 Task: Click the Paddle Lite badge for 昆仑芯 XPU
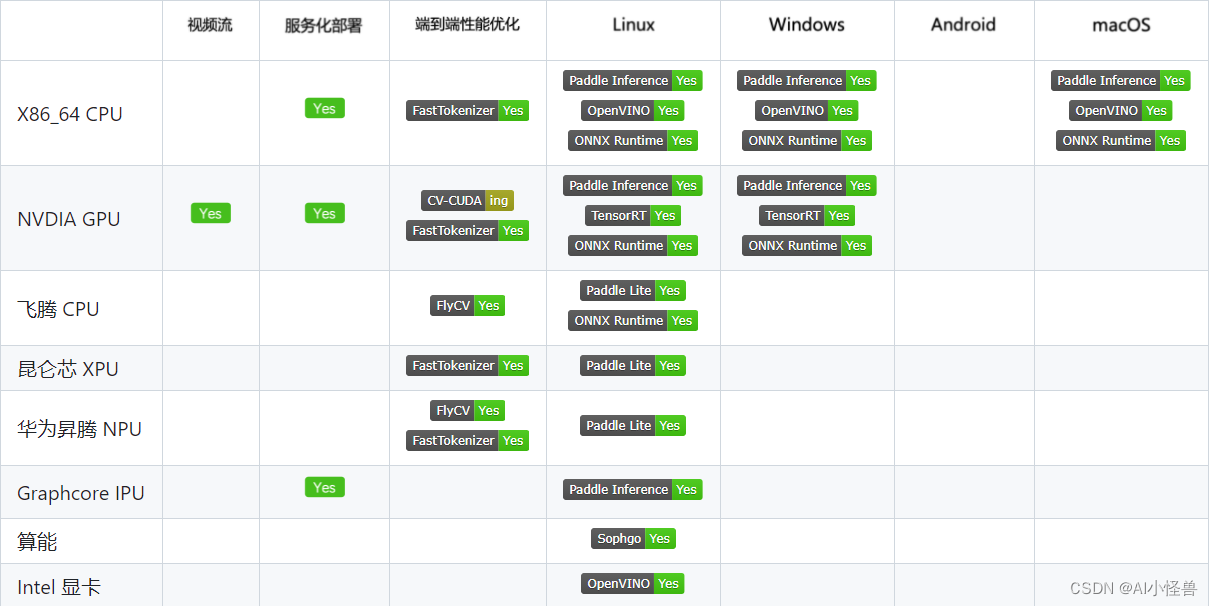(632, 365)
